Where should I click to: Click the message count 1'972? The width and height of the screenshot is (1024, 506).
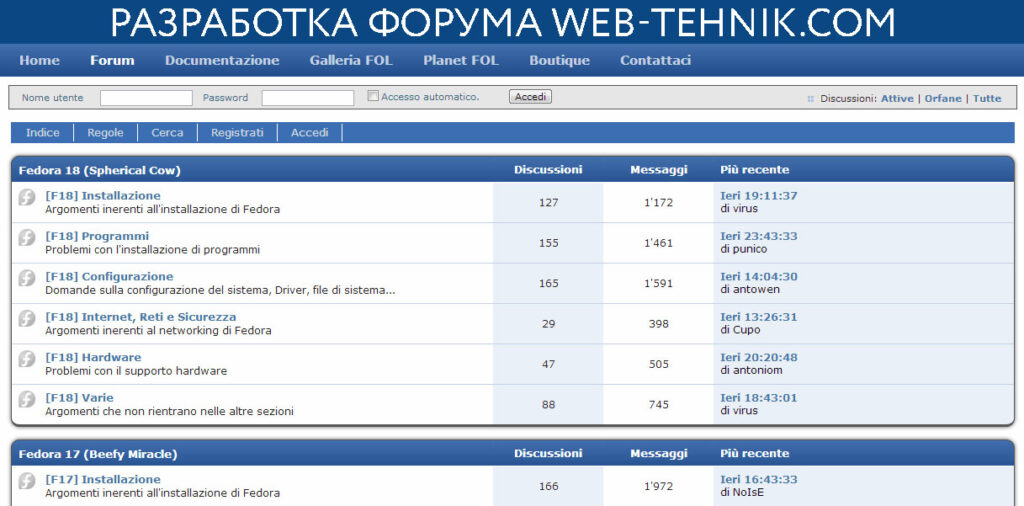tap(658, 487)
